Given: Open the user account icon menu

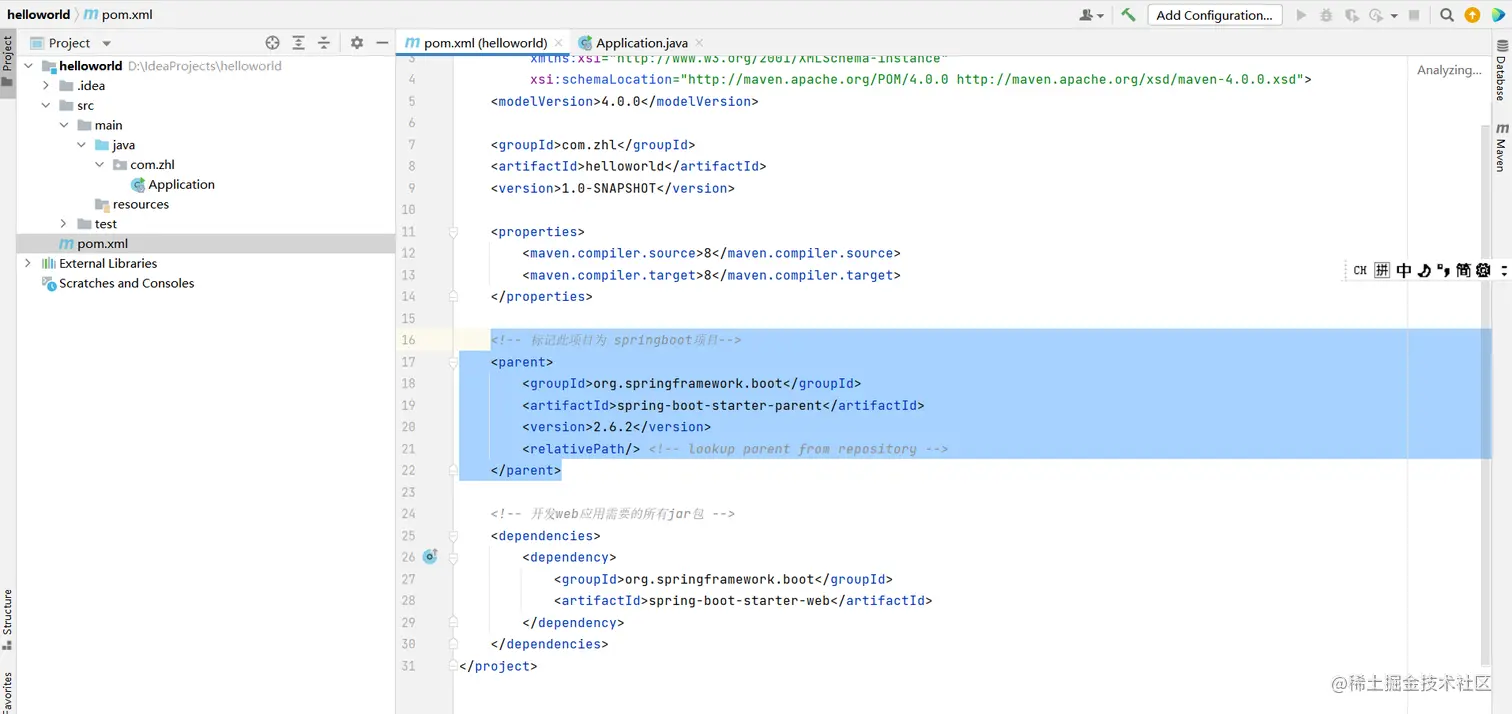Looking at the screenshot, I should [x=1091, y=15].
